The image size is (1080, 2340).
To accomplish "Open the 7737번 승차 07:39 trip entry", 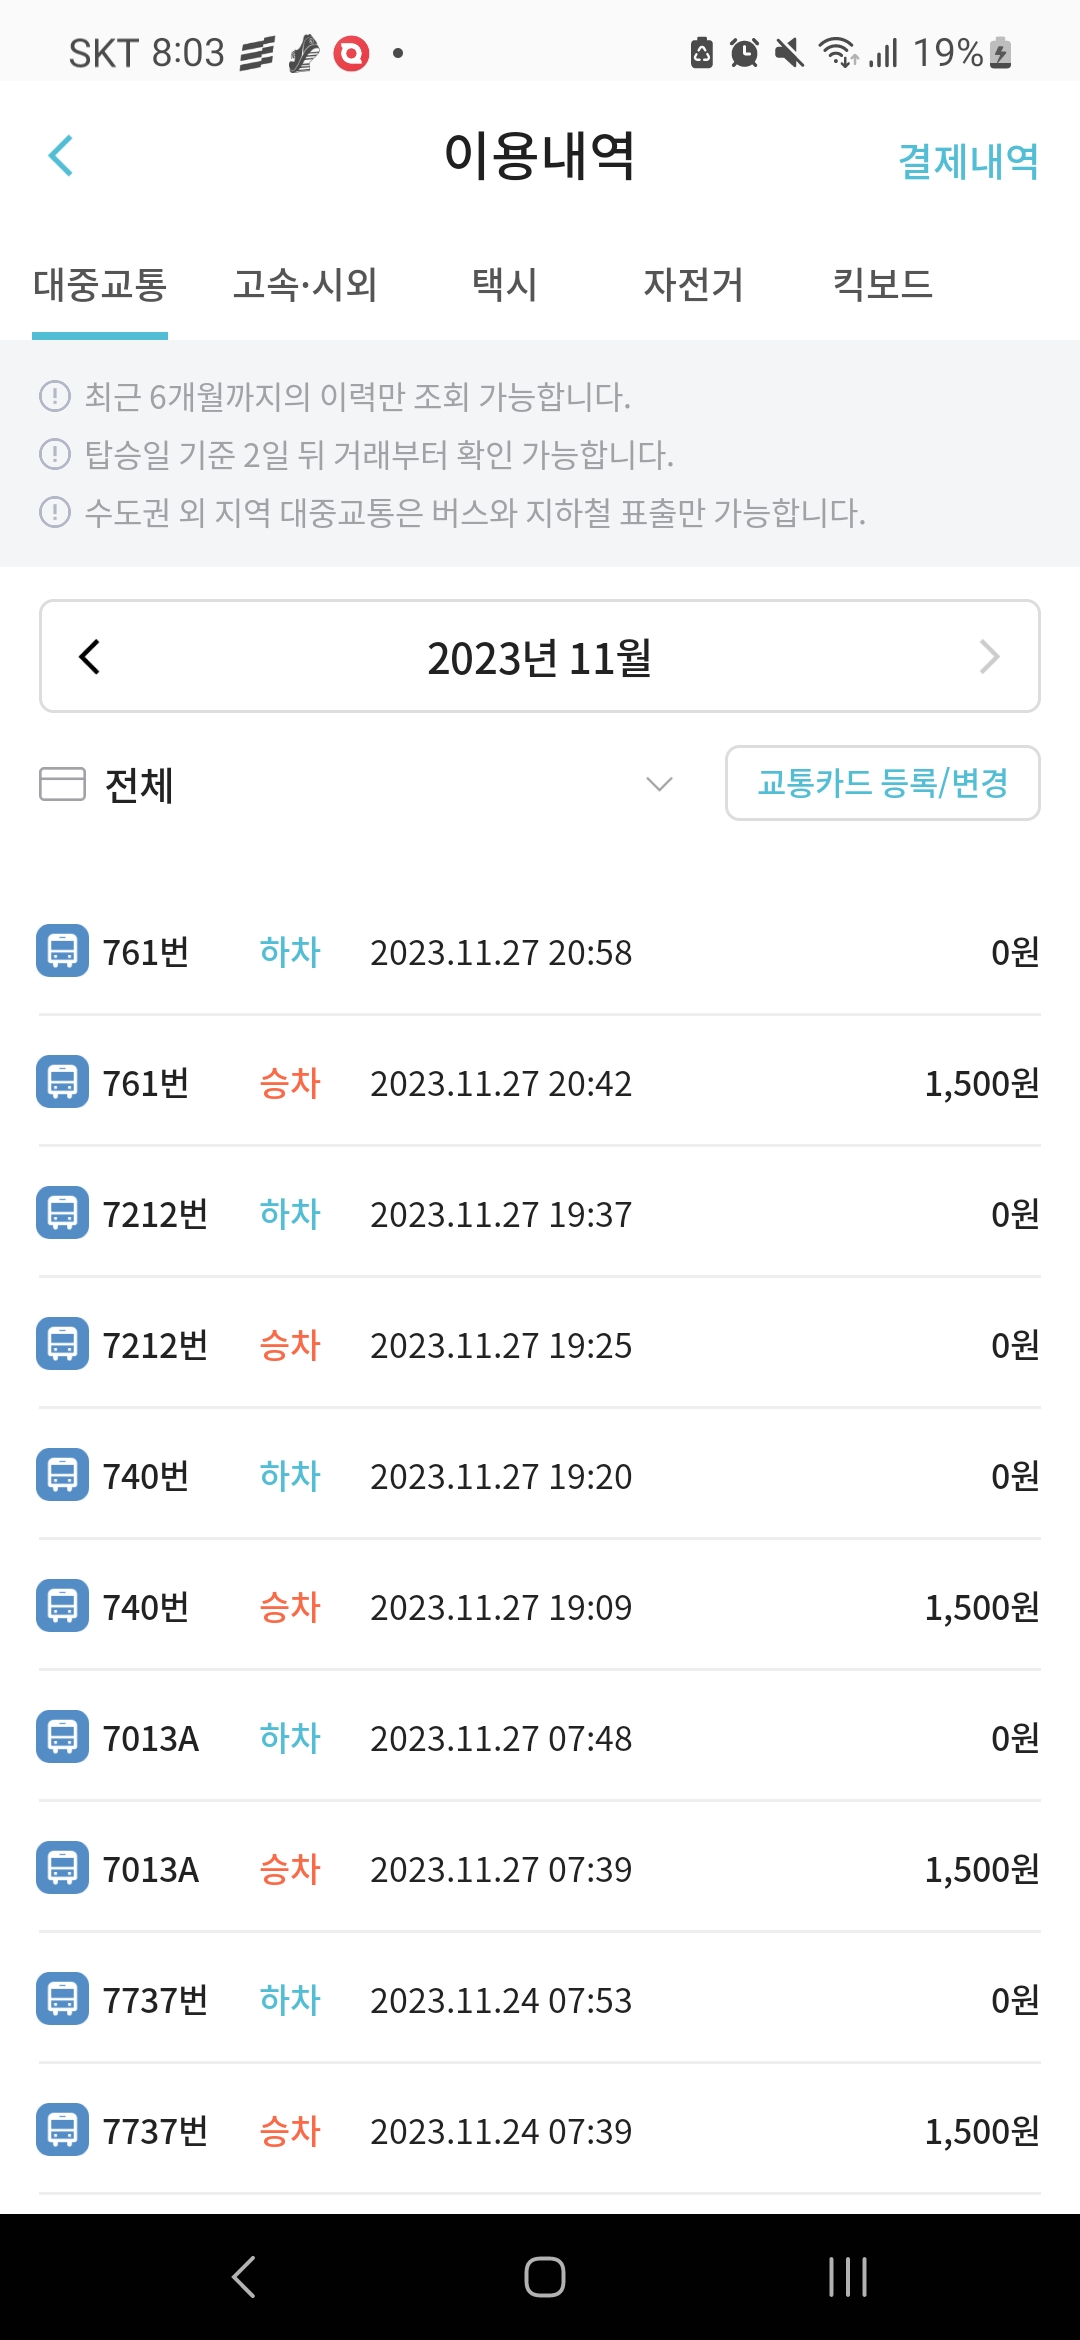I will pyautogui.click(x=540, y=2131).
